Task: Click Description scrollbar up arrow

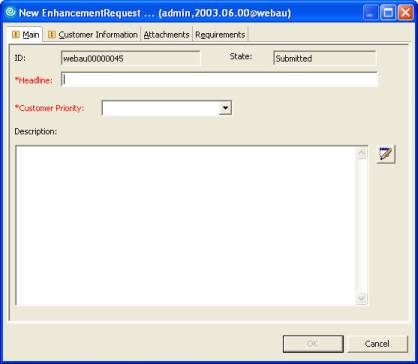Action: [x=361, y=153]
